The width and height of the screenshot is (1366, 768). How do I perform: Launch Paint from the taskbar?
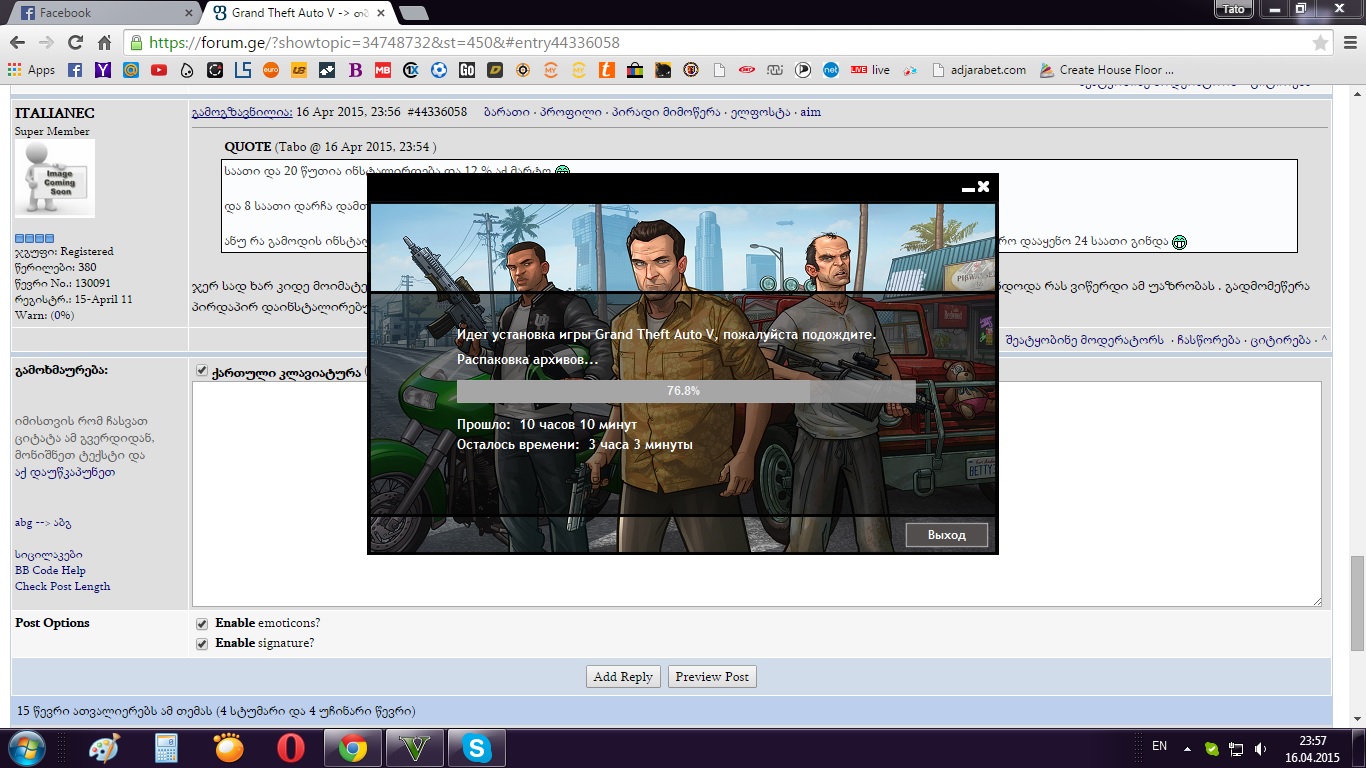click(105, 748)
